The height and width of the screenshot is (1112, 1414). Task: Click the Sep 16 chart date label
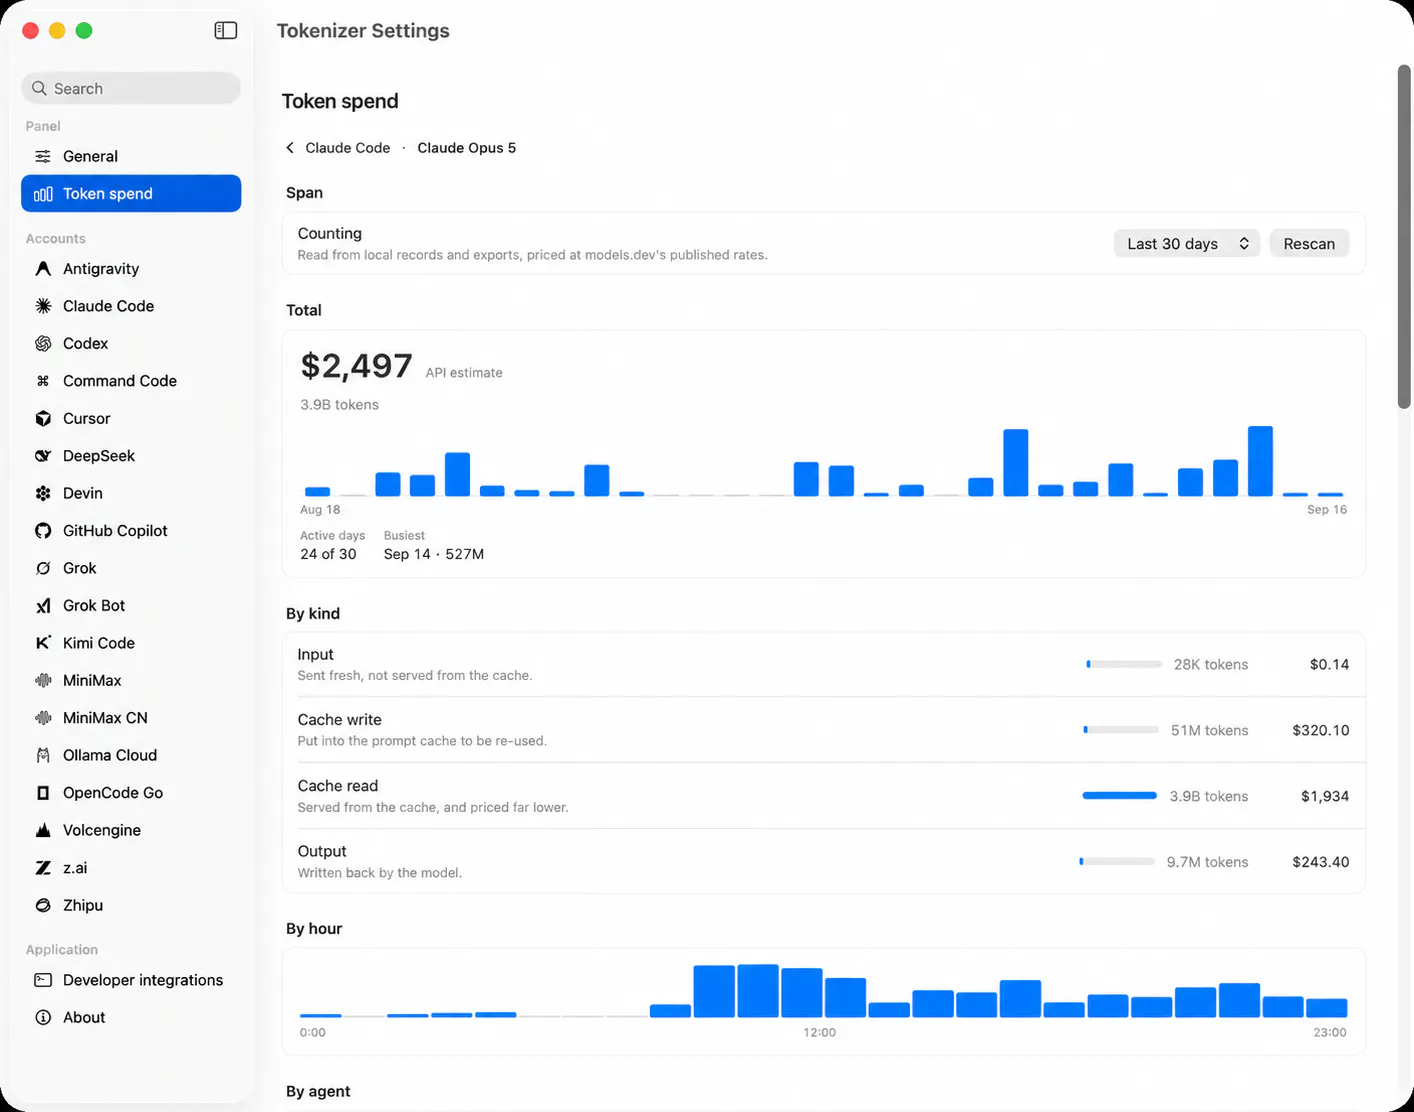[x=1327, y=509]
